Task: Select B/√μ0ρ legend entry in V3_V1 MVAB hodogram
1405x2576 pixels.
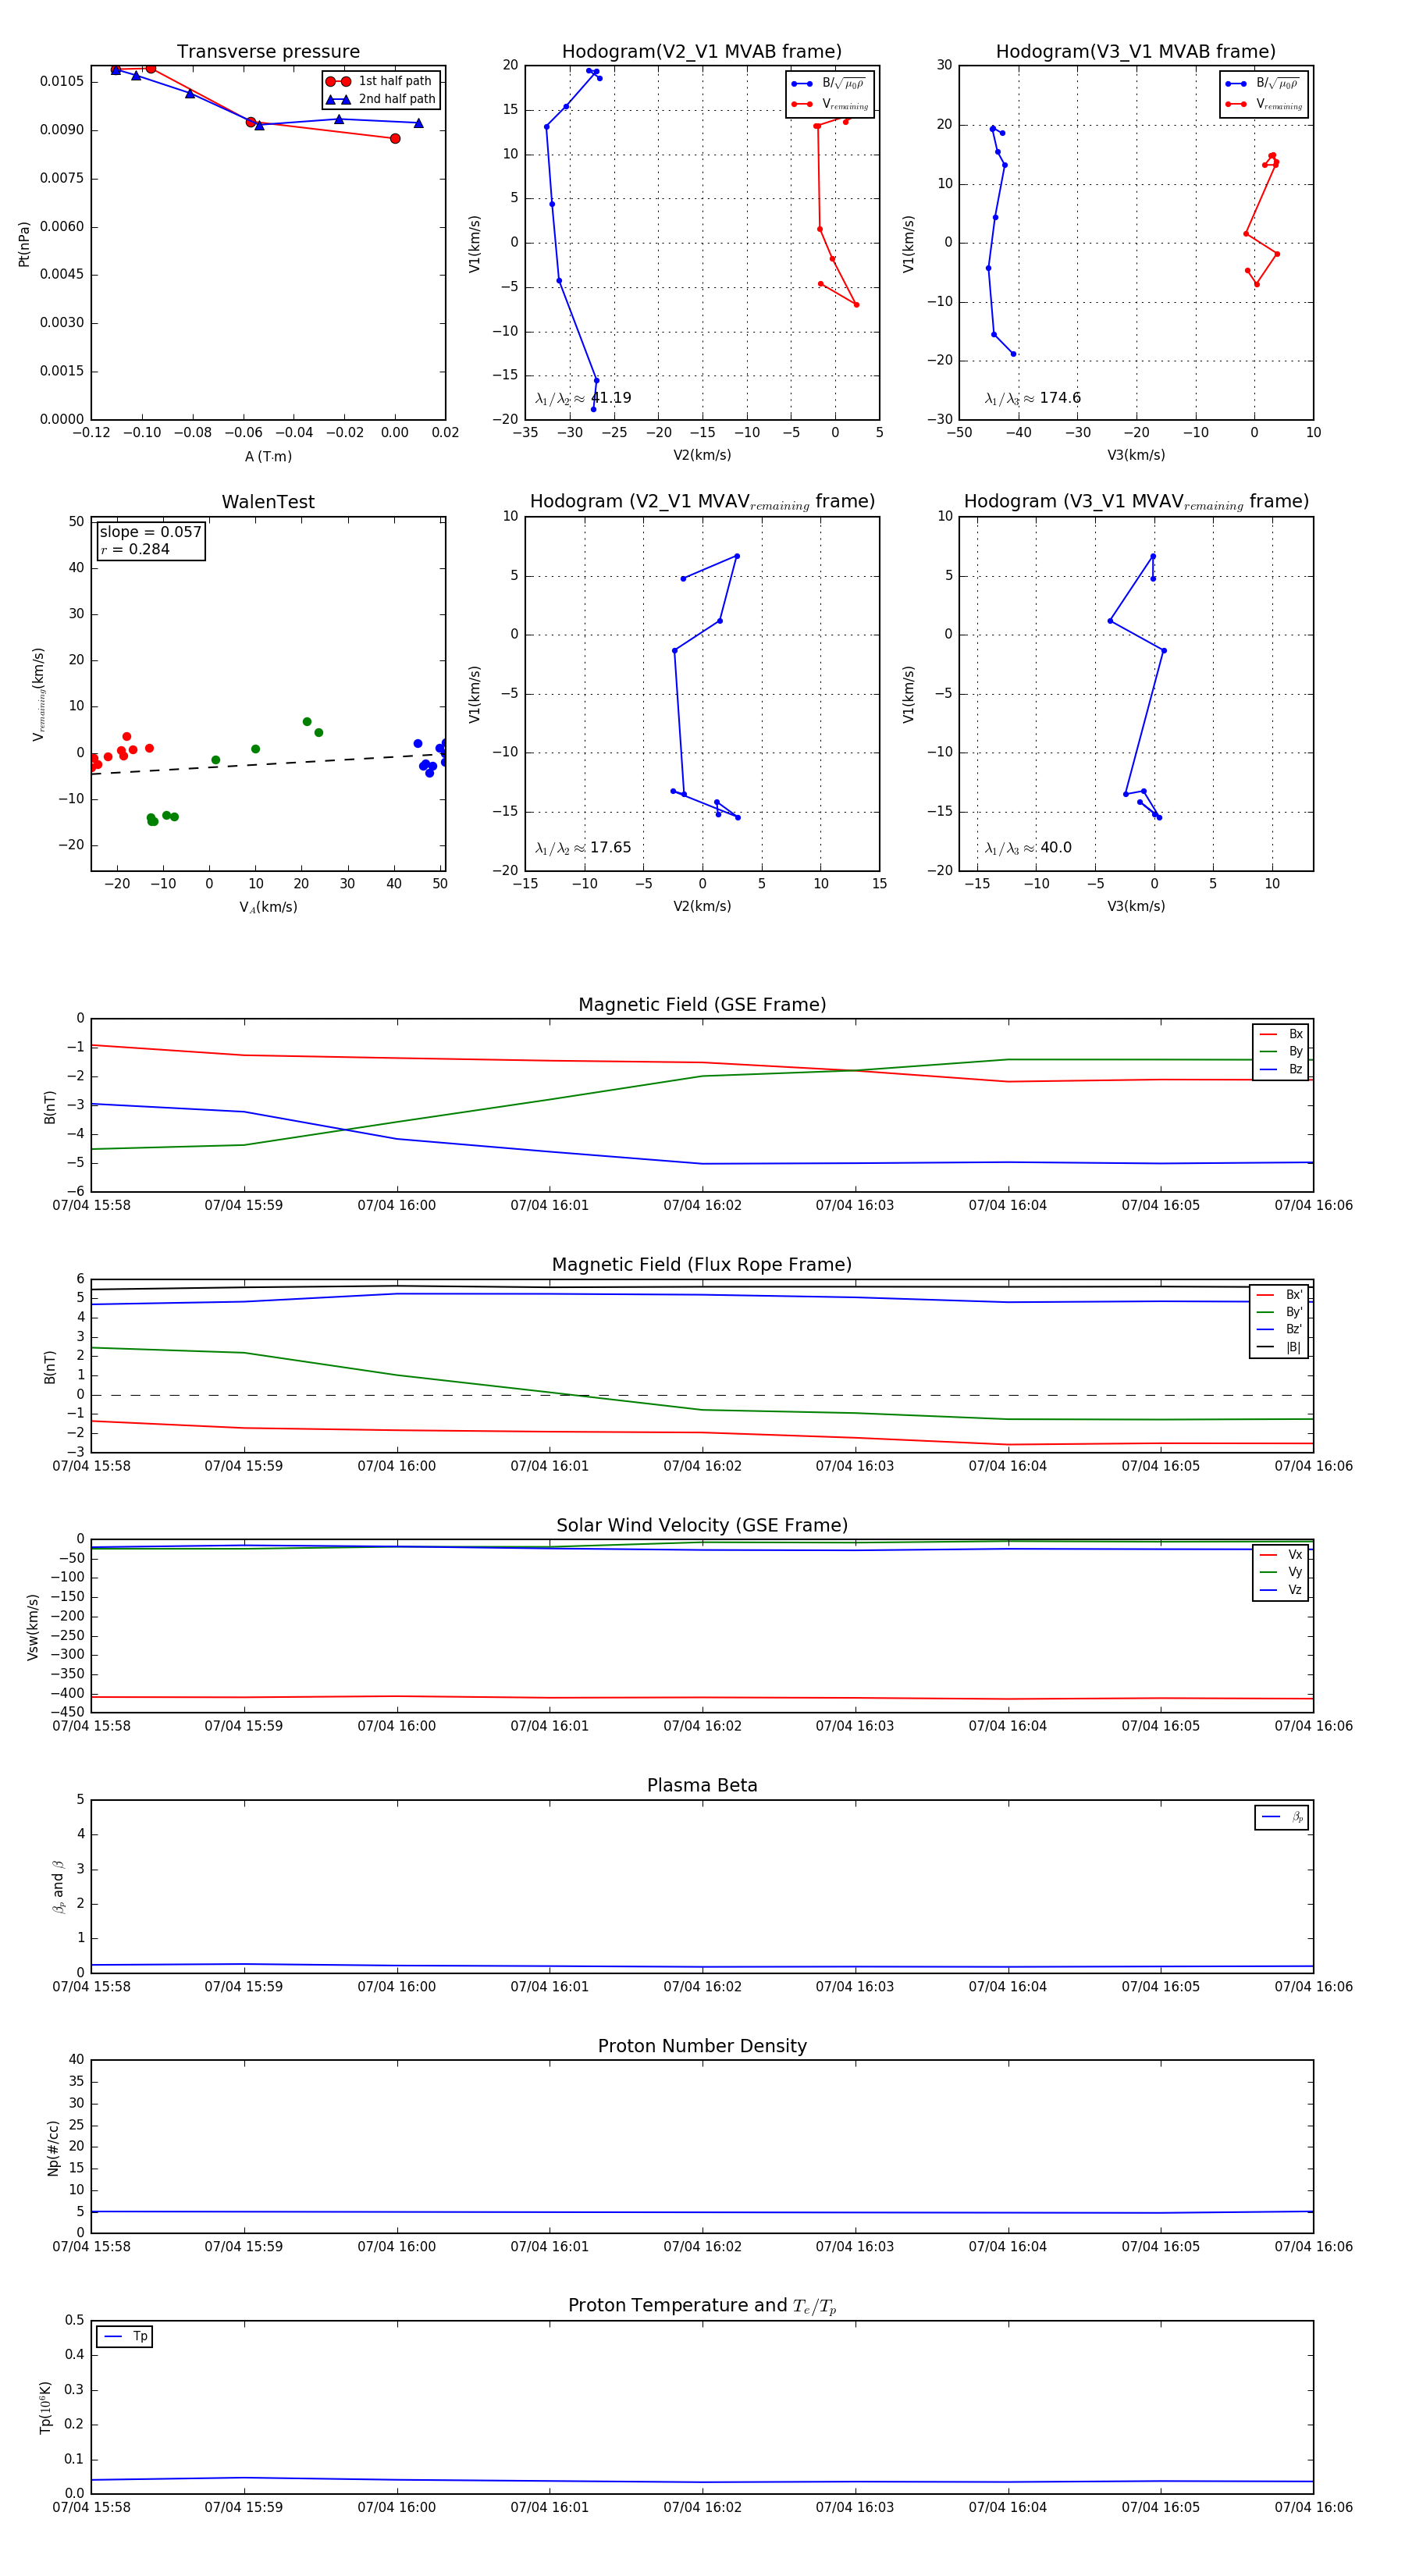Action: pyautogui.click(x=1263, y=83)
